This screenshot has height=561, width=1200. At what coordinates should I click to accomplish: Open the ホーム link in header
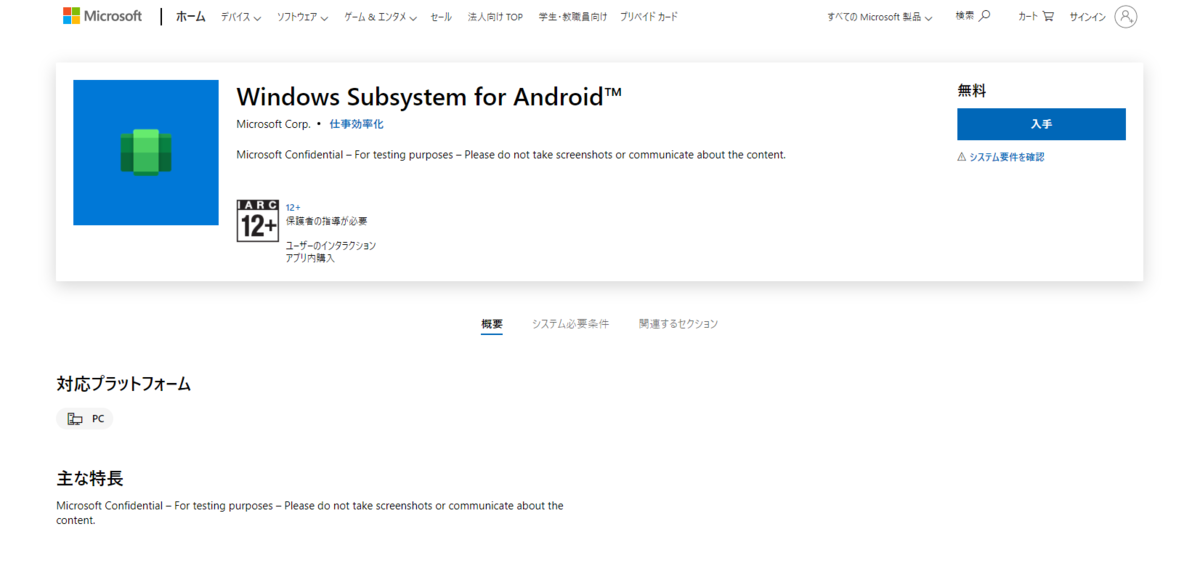click(x=190, y=17)
